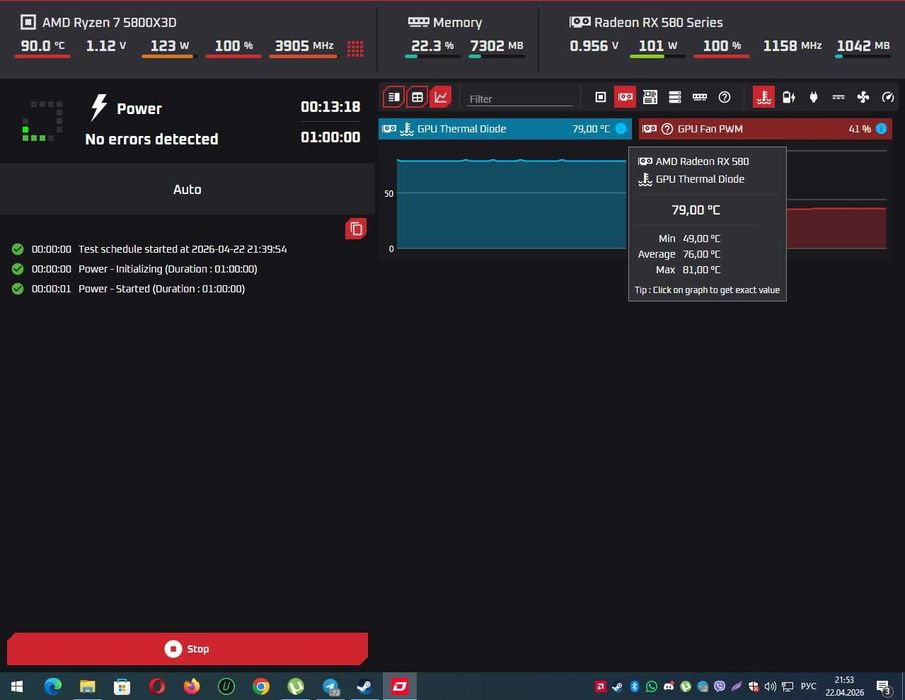Open Microsoft Store from the taskbar
Image resolution: width=905 pixels, height=700 pixels.
(x=122, y=686)
